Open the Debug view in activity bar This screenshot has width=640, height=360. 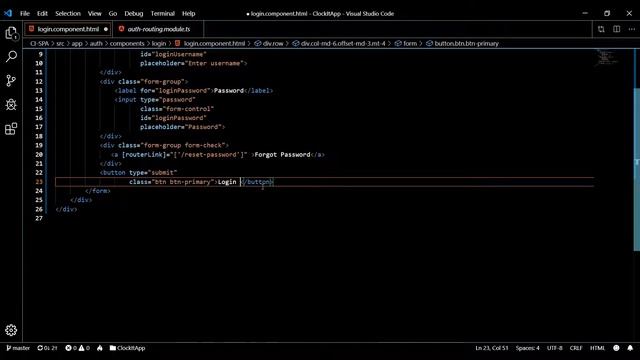tap(11, 104)
